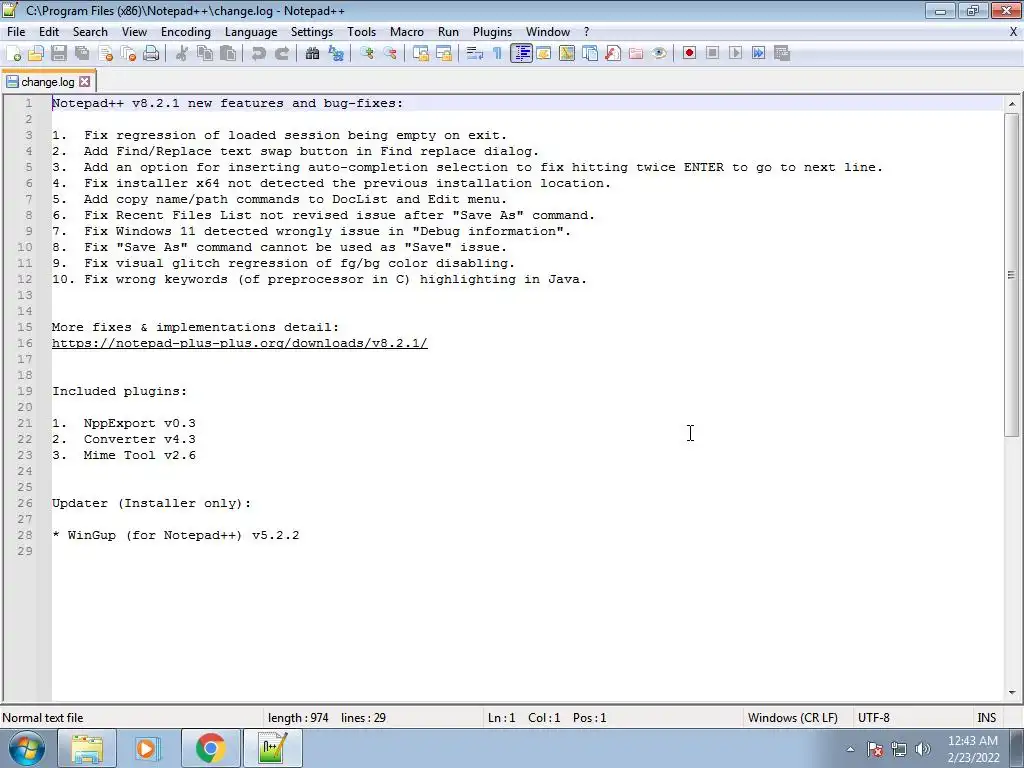Image resolution: width=1024 pixels, height=768 pixels.
Task: Click the vertical scrollbar thumb
Action: point(1012,274)
